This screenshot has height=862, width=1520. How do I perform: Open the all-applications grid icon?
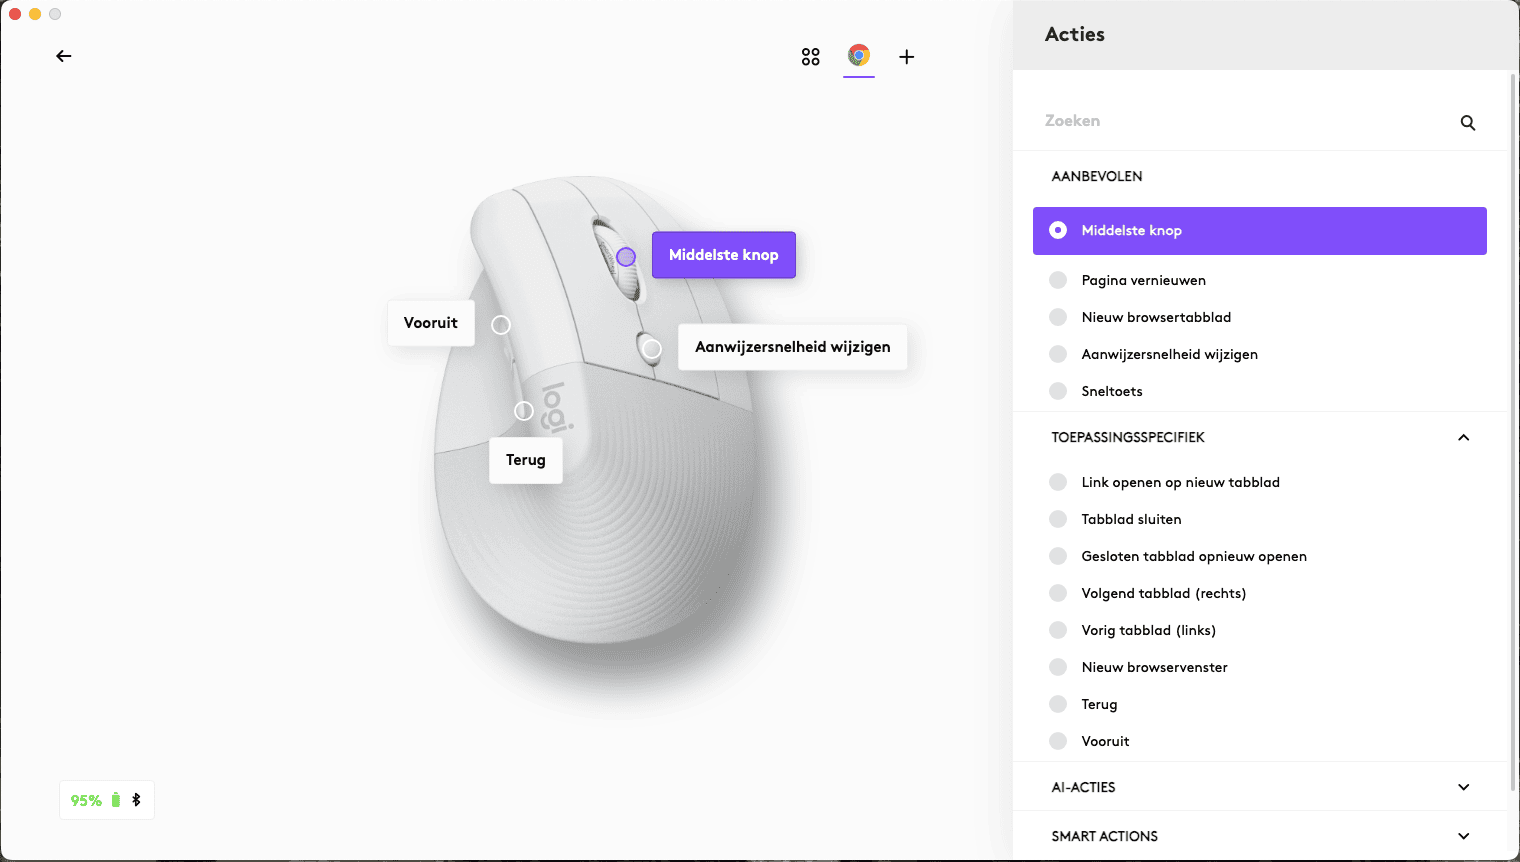click(810, 57)
